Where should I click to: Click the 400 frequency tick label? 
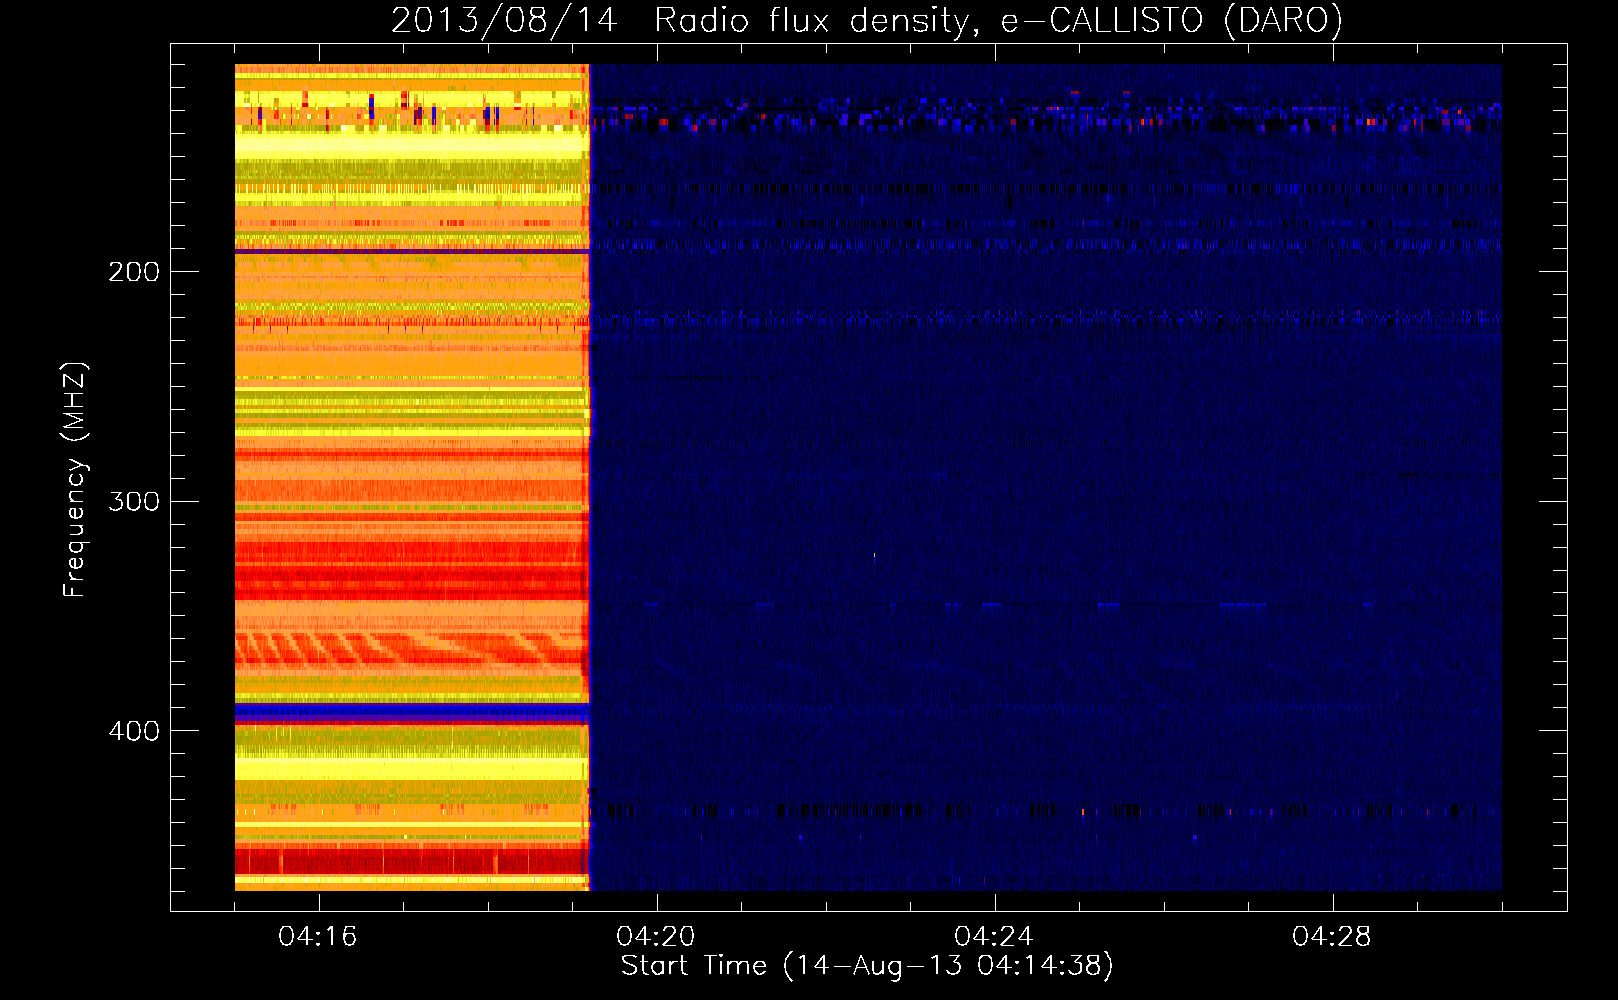(x=134, y=731)
